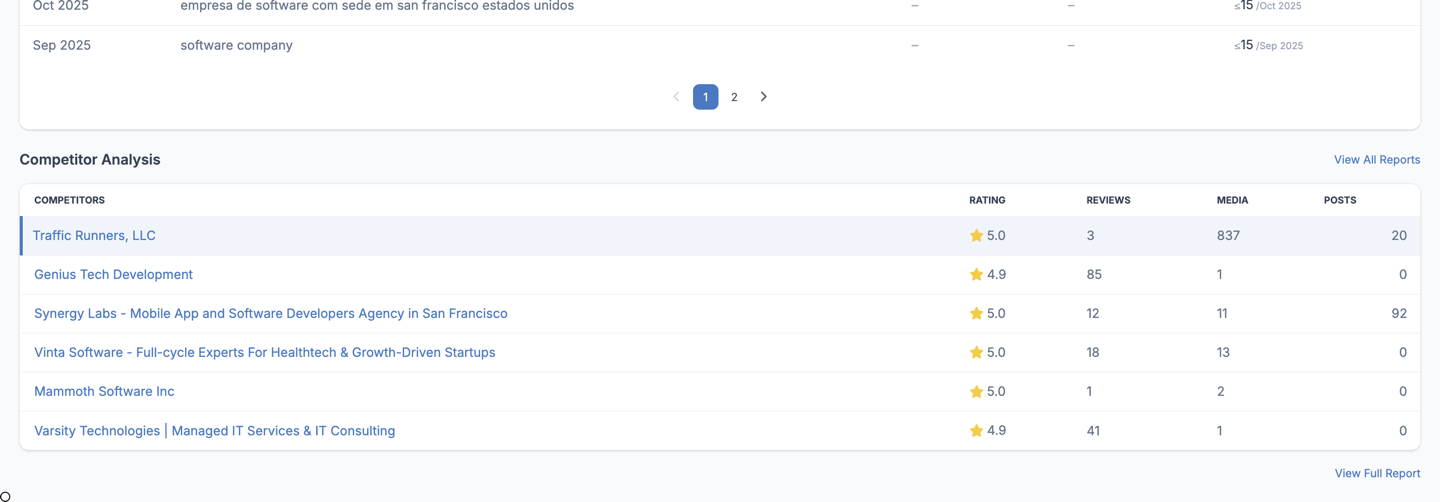Select page 1 in pagination

[705, 97]
